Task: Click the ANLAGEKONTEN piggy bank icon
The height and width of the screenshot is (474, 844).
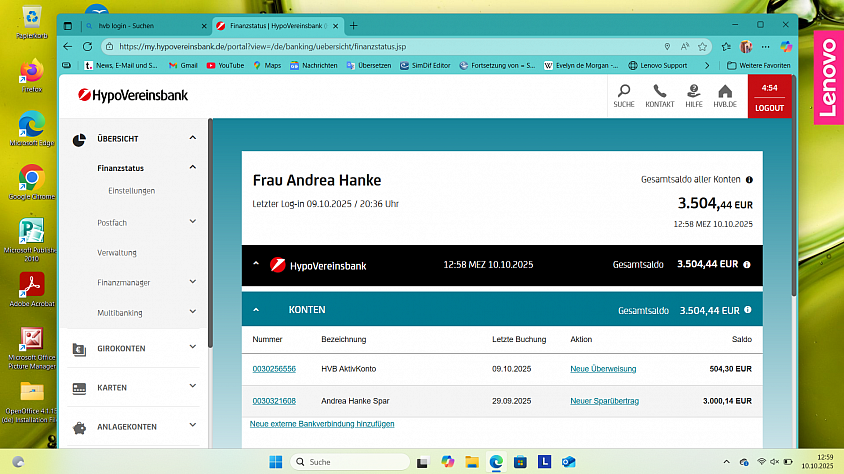Action: (x=79, y=428)
